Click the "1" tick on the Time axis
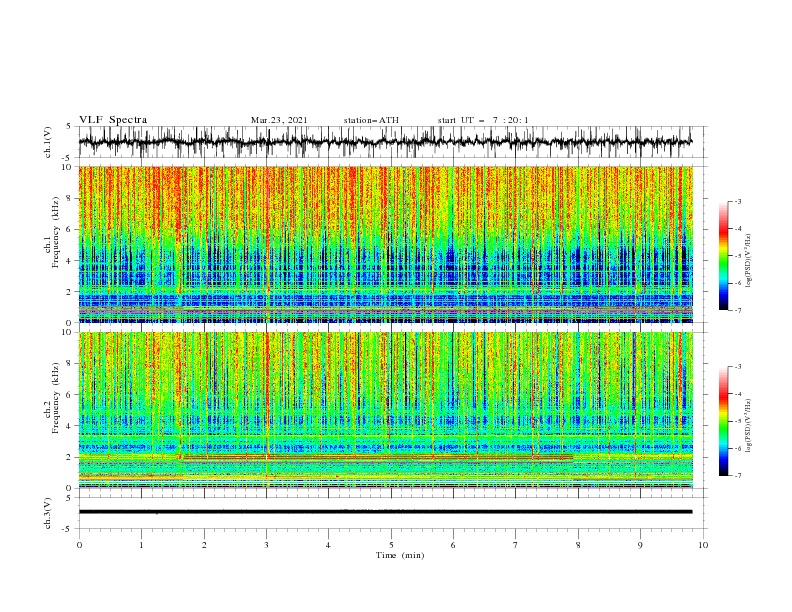The image size is (792, 612). click(x=141, y=545)
